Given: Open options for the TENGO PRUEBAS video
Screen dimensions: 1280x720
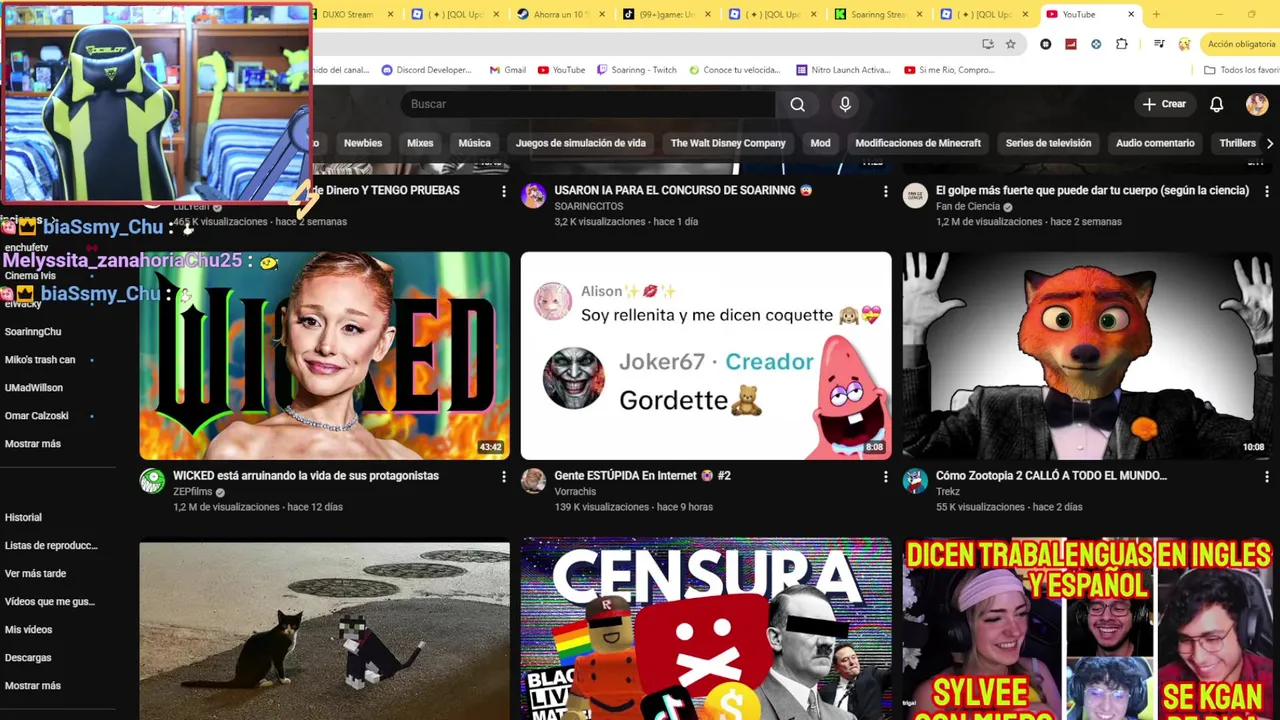Looking at the screenshot, I should click(504, 191).
